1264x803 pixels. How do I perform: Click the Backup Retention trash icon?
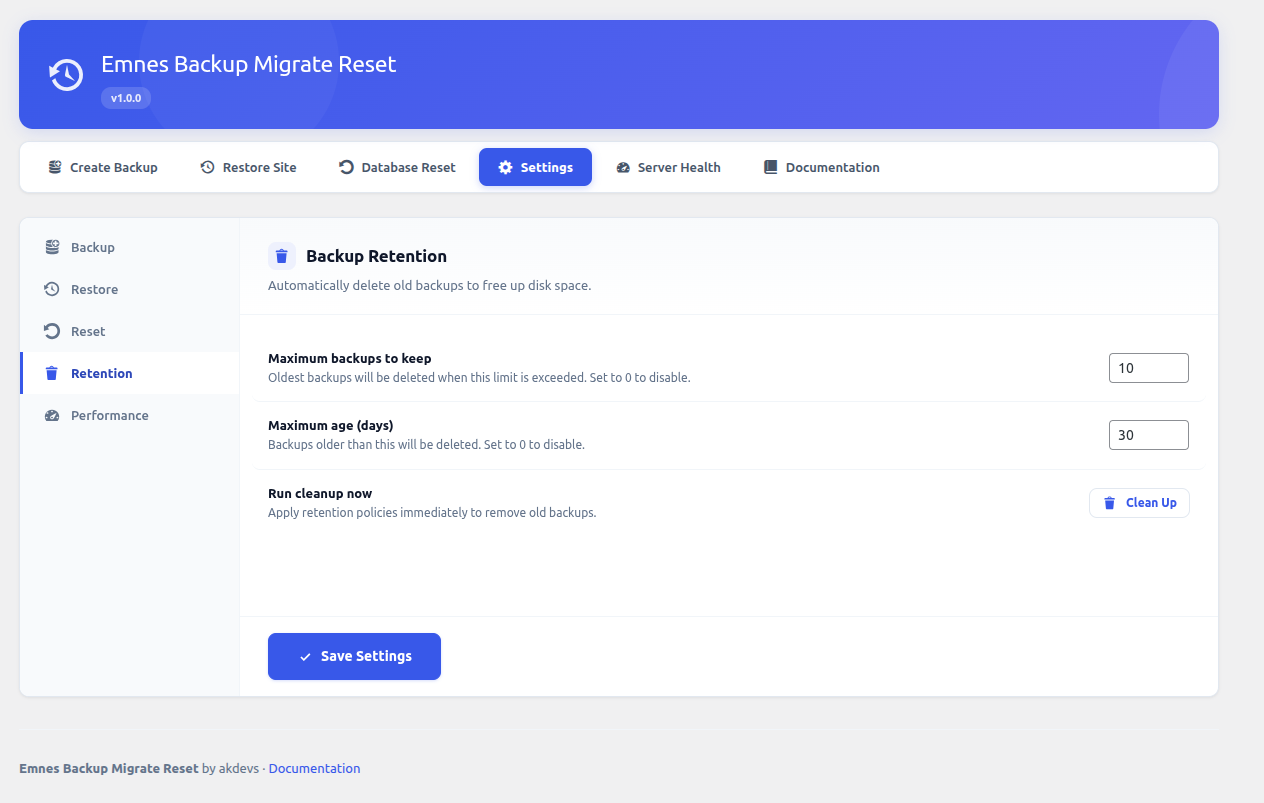[281, 256]
